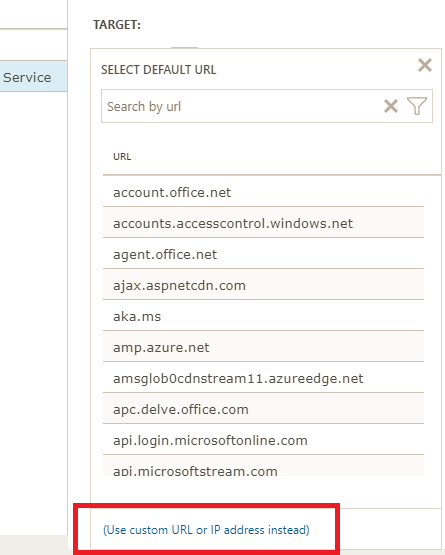Select api.login.microsoftonline.com URL

263,440
